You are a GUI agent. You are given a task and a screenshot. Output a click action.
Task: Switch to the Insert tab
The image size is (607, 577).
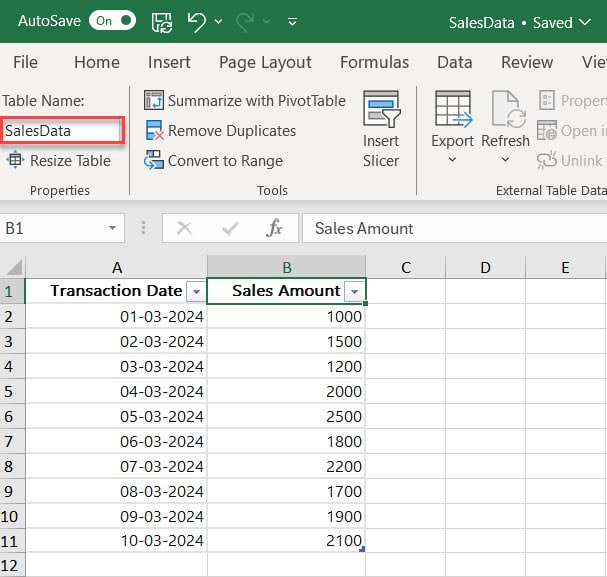(x=169, y=62)
